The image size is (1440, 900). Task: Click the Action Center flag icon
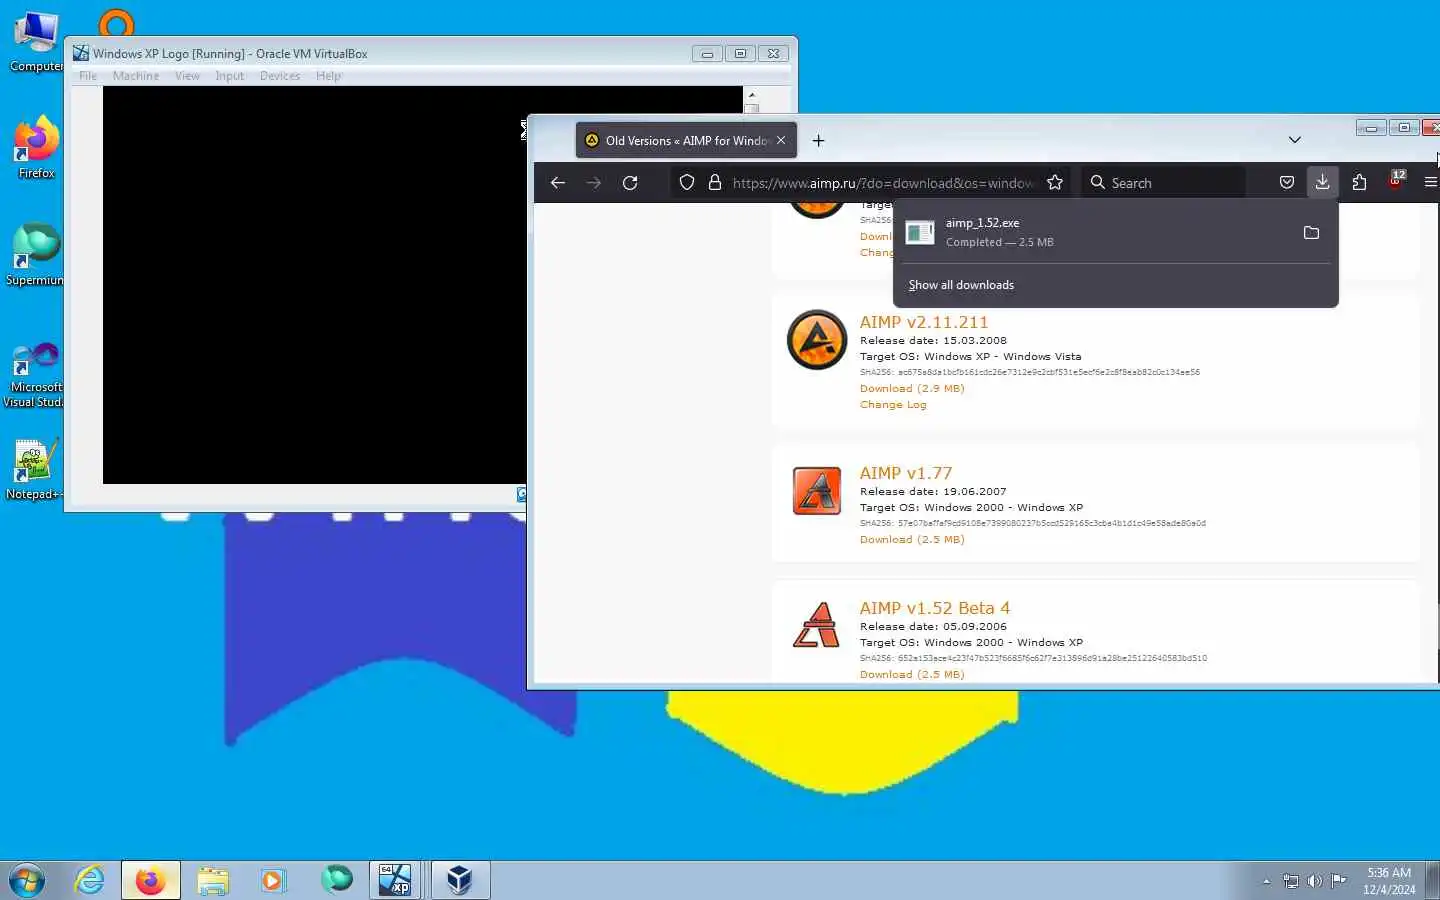(1338, 881)
